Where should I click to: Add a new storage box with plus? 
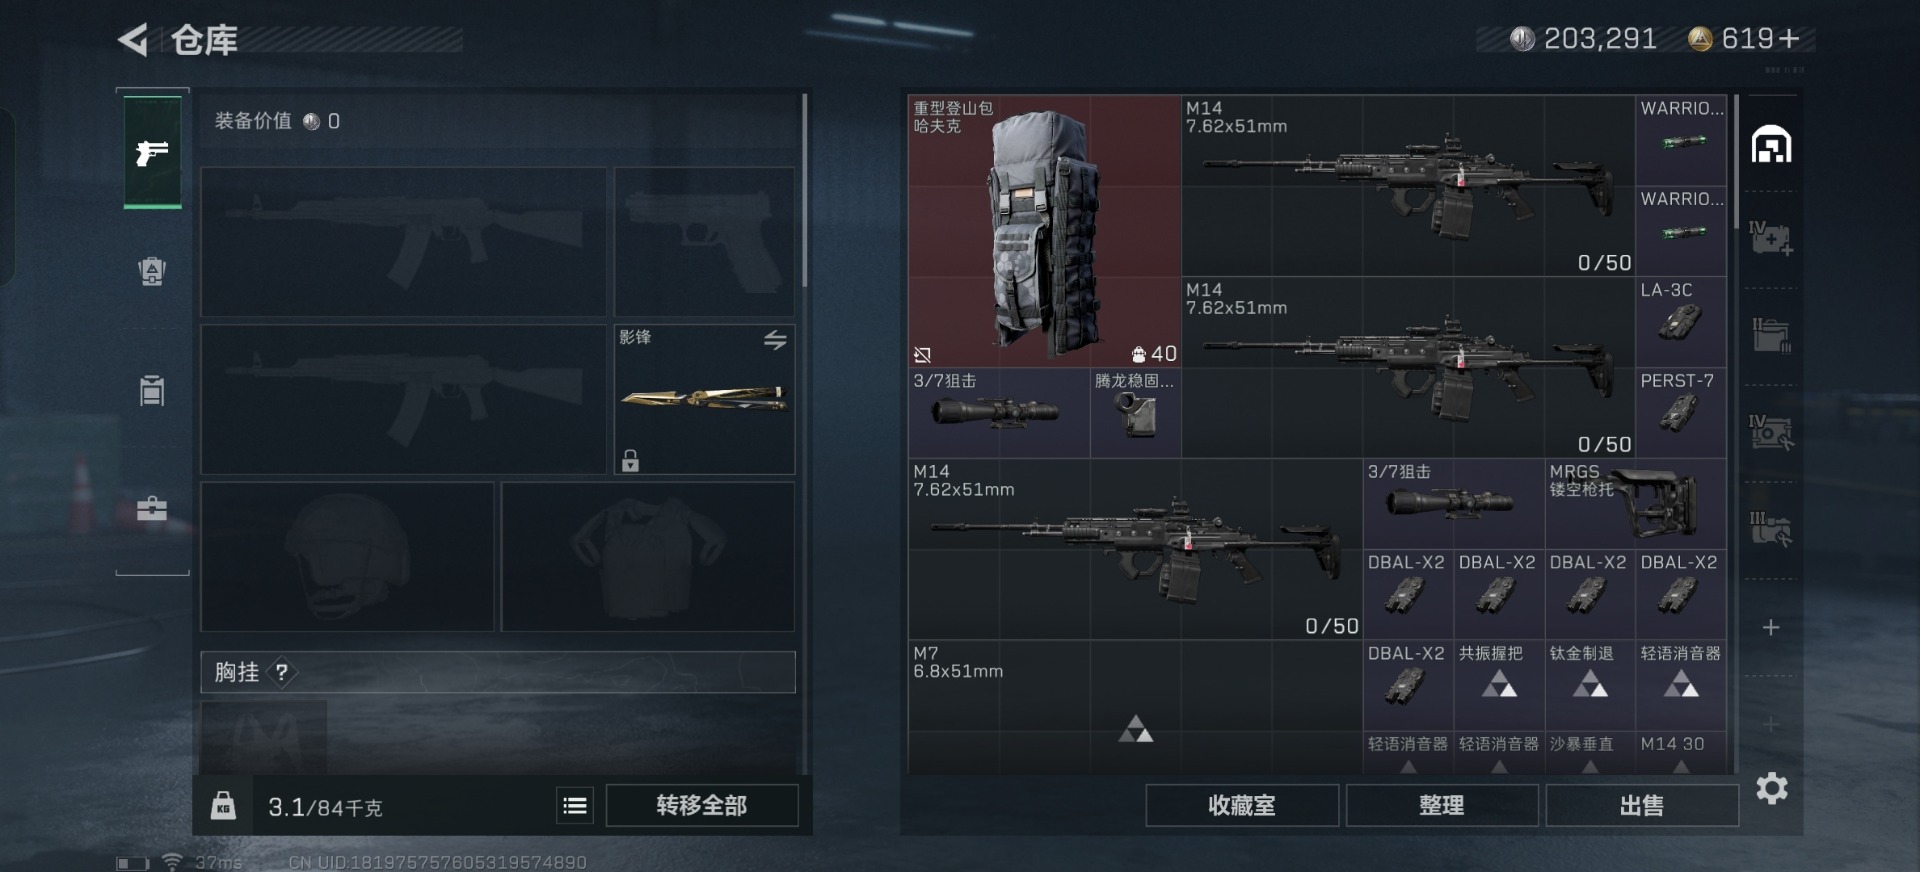(x=1771, y=627)
